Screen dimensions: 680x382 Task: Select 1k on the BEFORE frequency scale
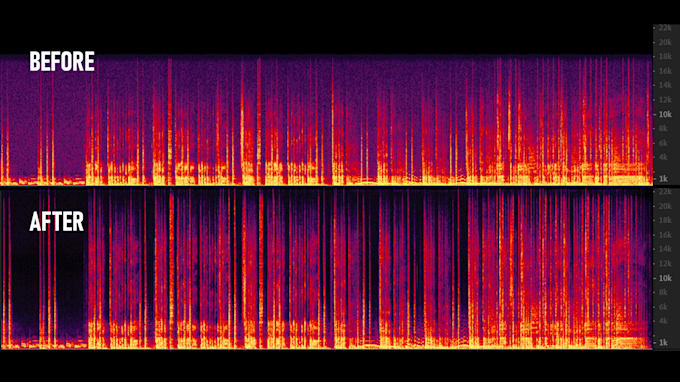coord(663,179)
